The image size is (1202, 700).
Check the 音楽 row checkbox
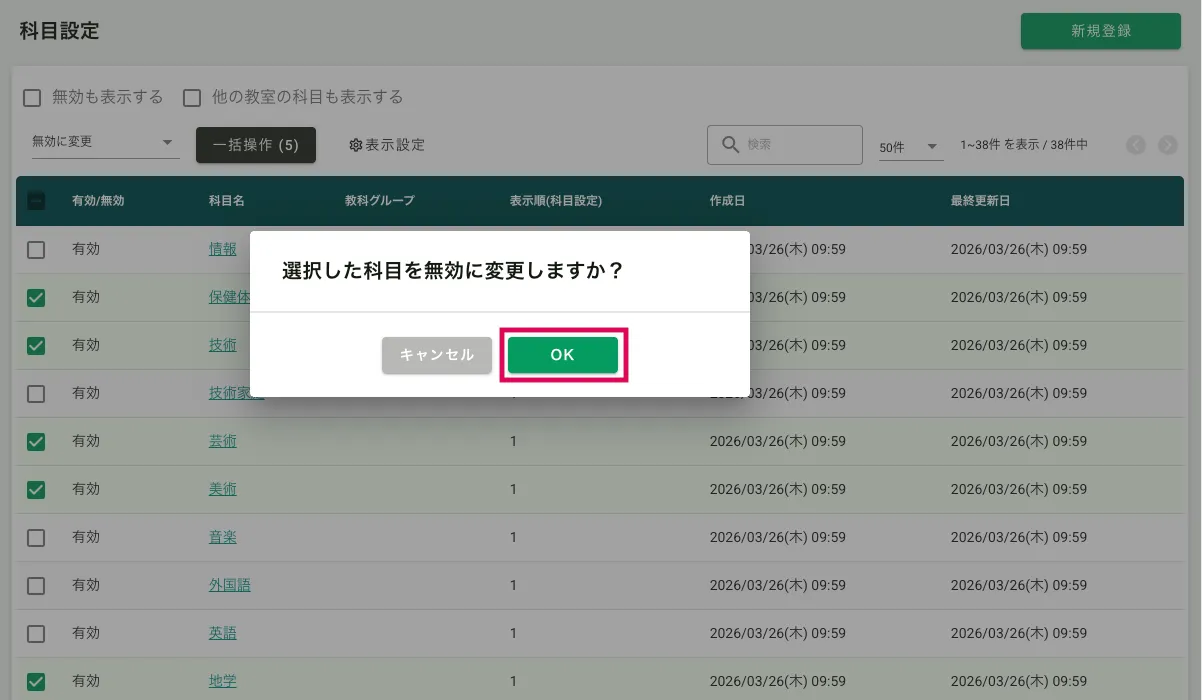(36, 538)
